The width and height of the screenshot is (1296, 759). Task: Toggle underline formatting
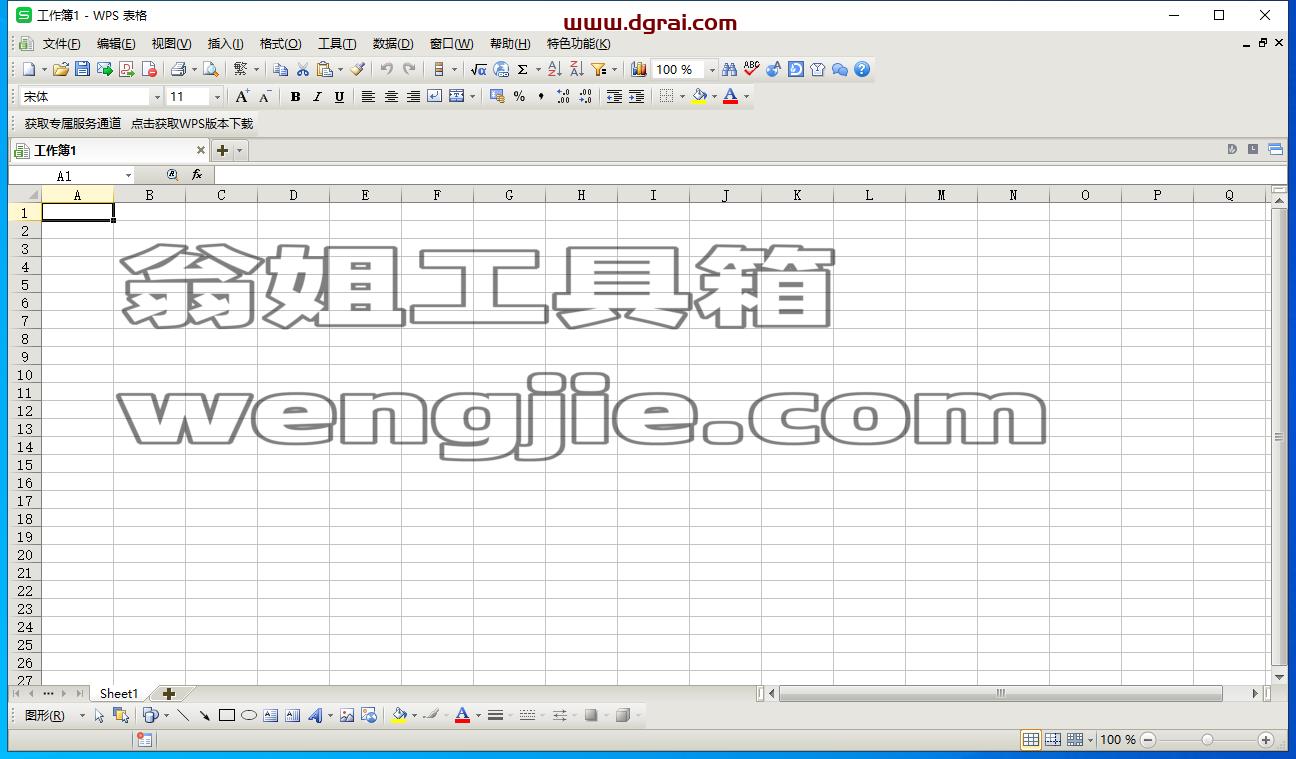tap(339, 97)
